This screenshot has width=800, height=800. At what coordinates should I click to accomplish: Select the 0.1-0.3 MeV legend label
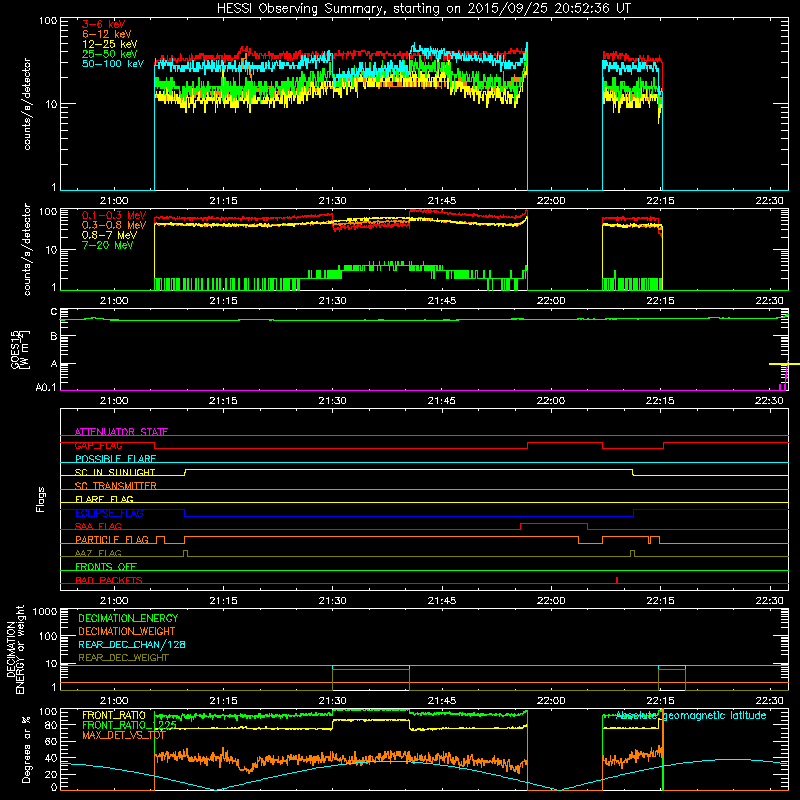pos(114,215)
